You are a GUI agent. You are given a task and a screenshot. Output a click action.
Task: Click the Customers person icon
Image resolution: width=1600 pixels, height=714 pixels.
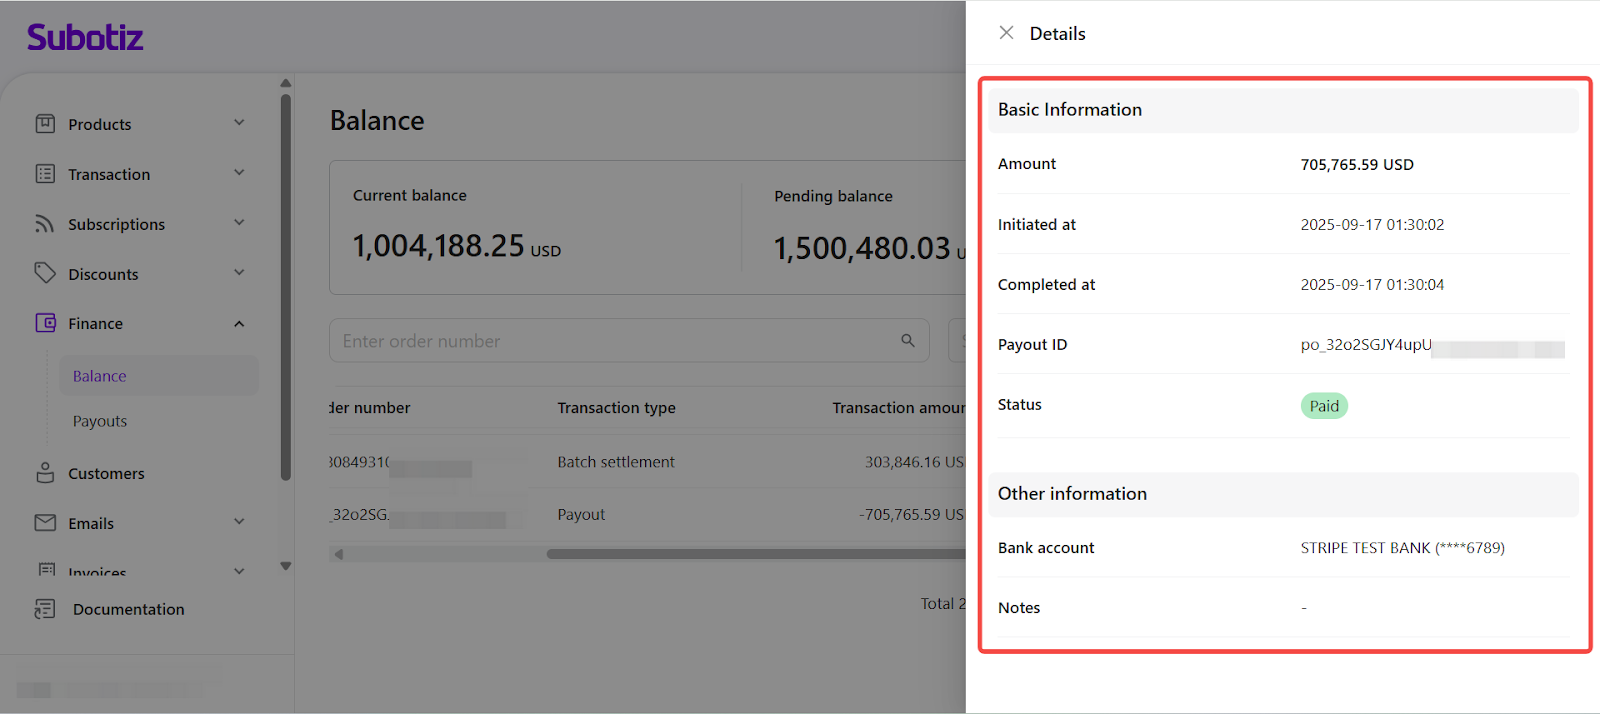point(45,473)
